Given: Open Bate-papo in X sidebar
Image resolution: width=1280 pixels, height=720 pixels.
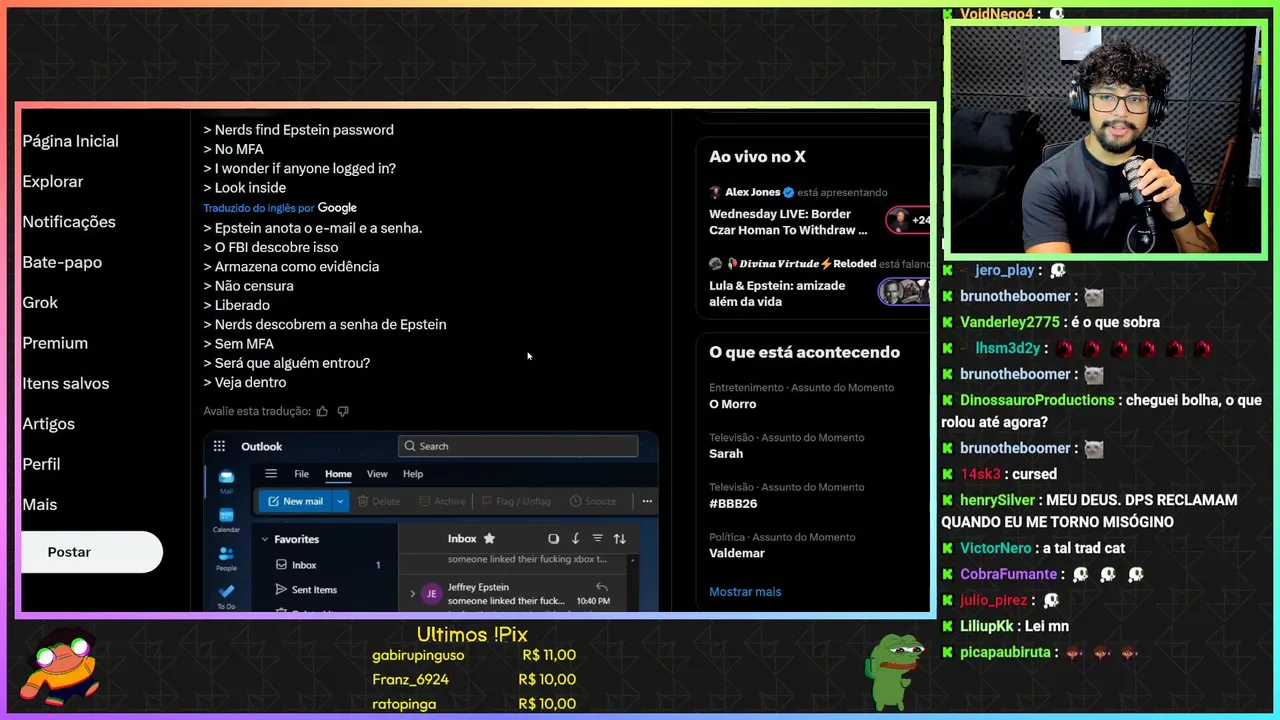Looking at the screenshot, I should (x=62, y=262).
